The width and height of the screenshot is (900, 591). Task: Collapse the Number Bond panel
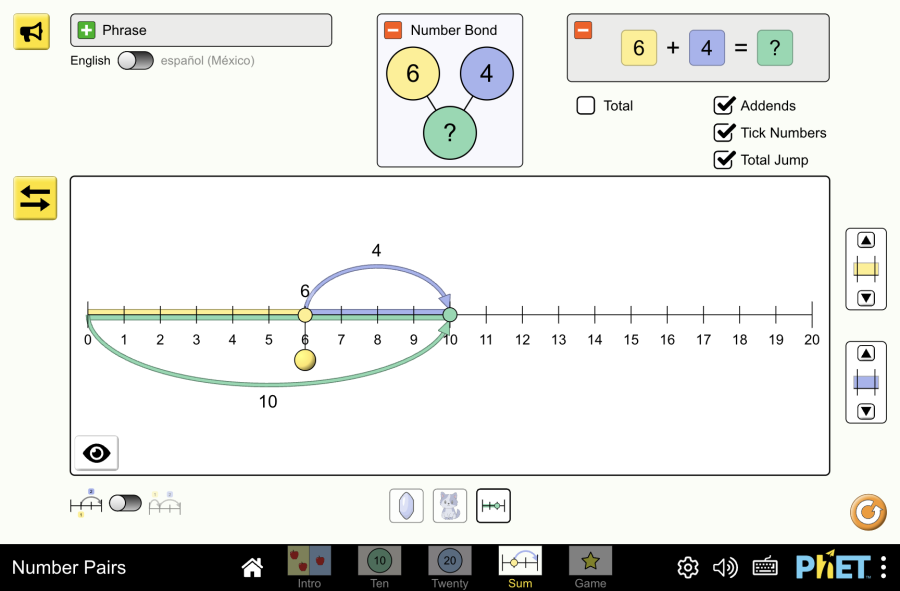click(394, 31)
